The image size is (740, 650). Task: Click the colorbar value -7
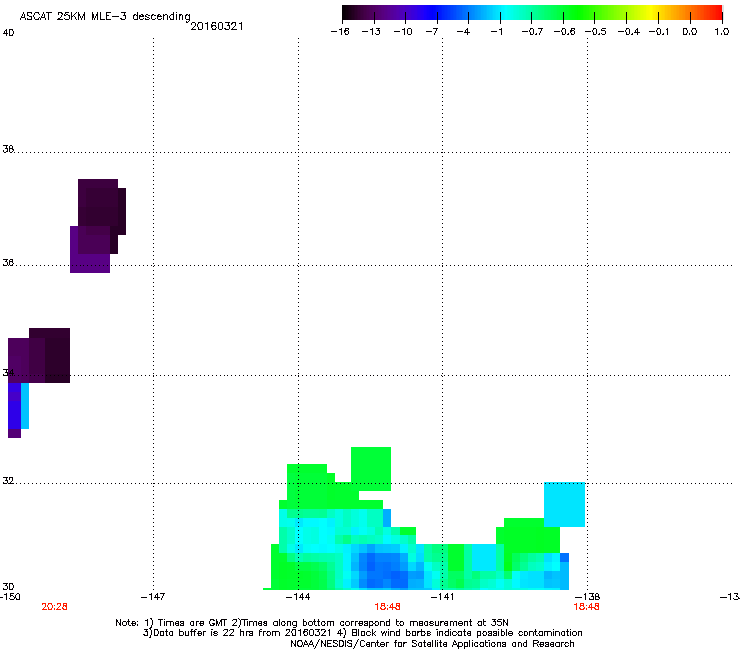click(x=432, y=32)
